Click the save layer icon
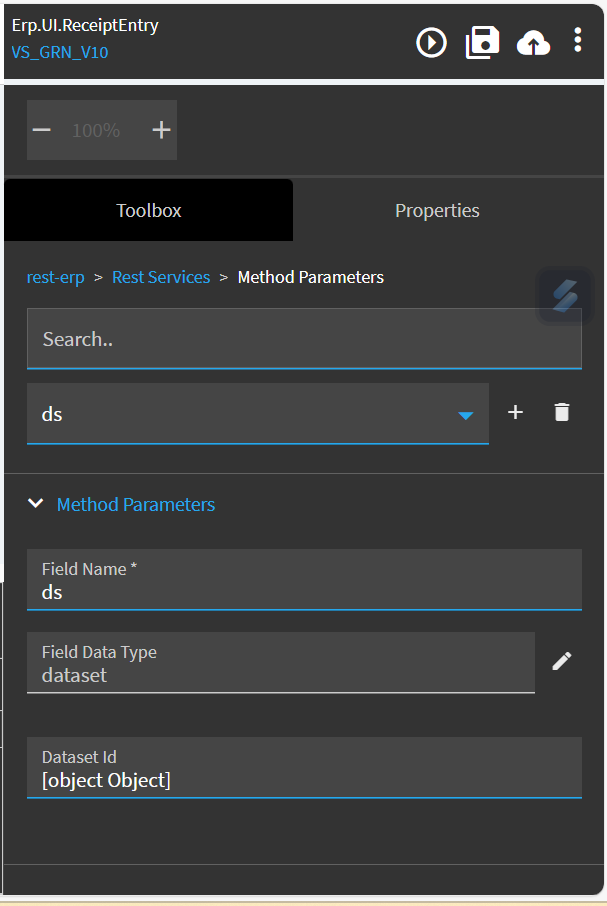 (482, 43)
